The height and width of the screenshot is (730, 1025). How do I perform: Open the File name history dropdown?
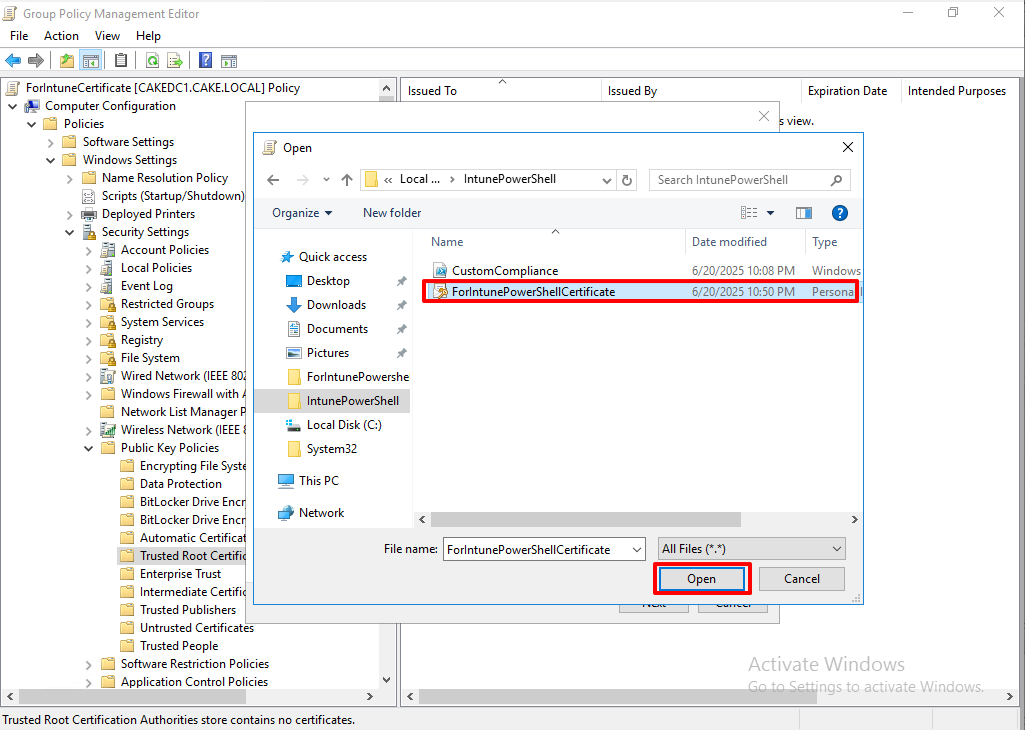point(637,550)
